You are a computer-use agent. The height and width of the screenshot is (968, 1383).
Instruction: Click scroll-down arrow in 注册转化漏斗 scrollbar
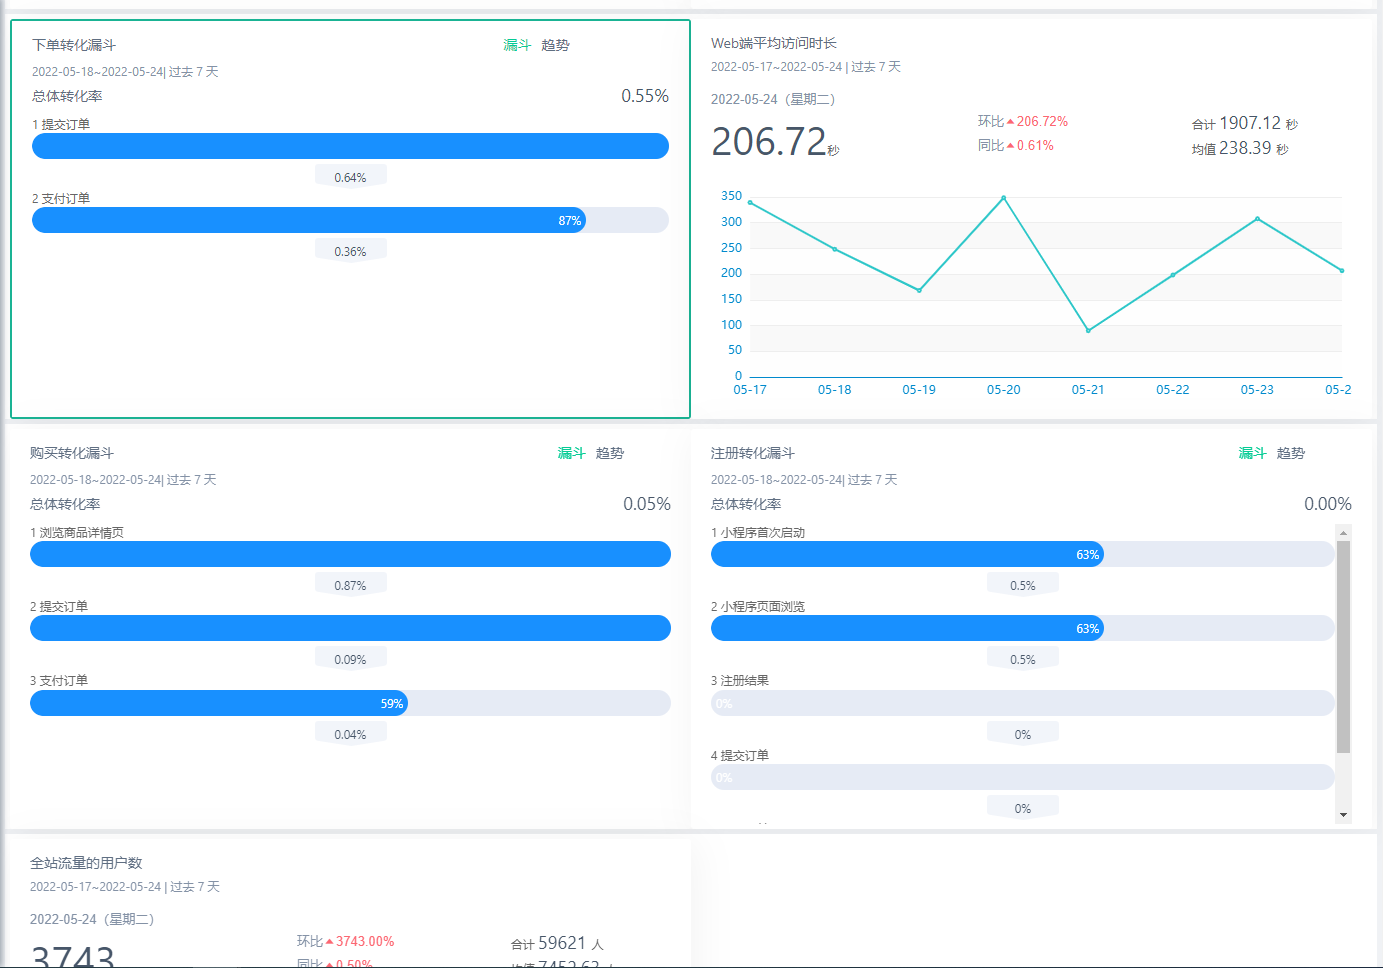[1343, 815]
